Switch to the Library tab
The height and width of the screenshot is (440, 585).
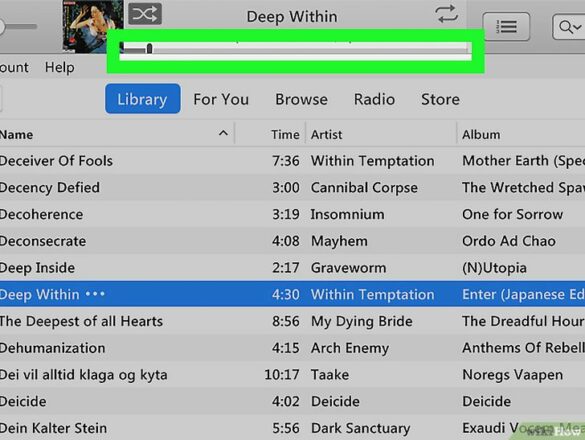[x=143, y=99]
